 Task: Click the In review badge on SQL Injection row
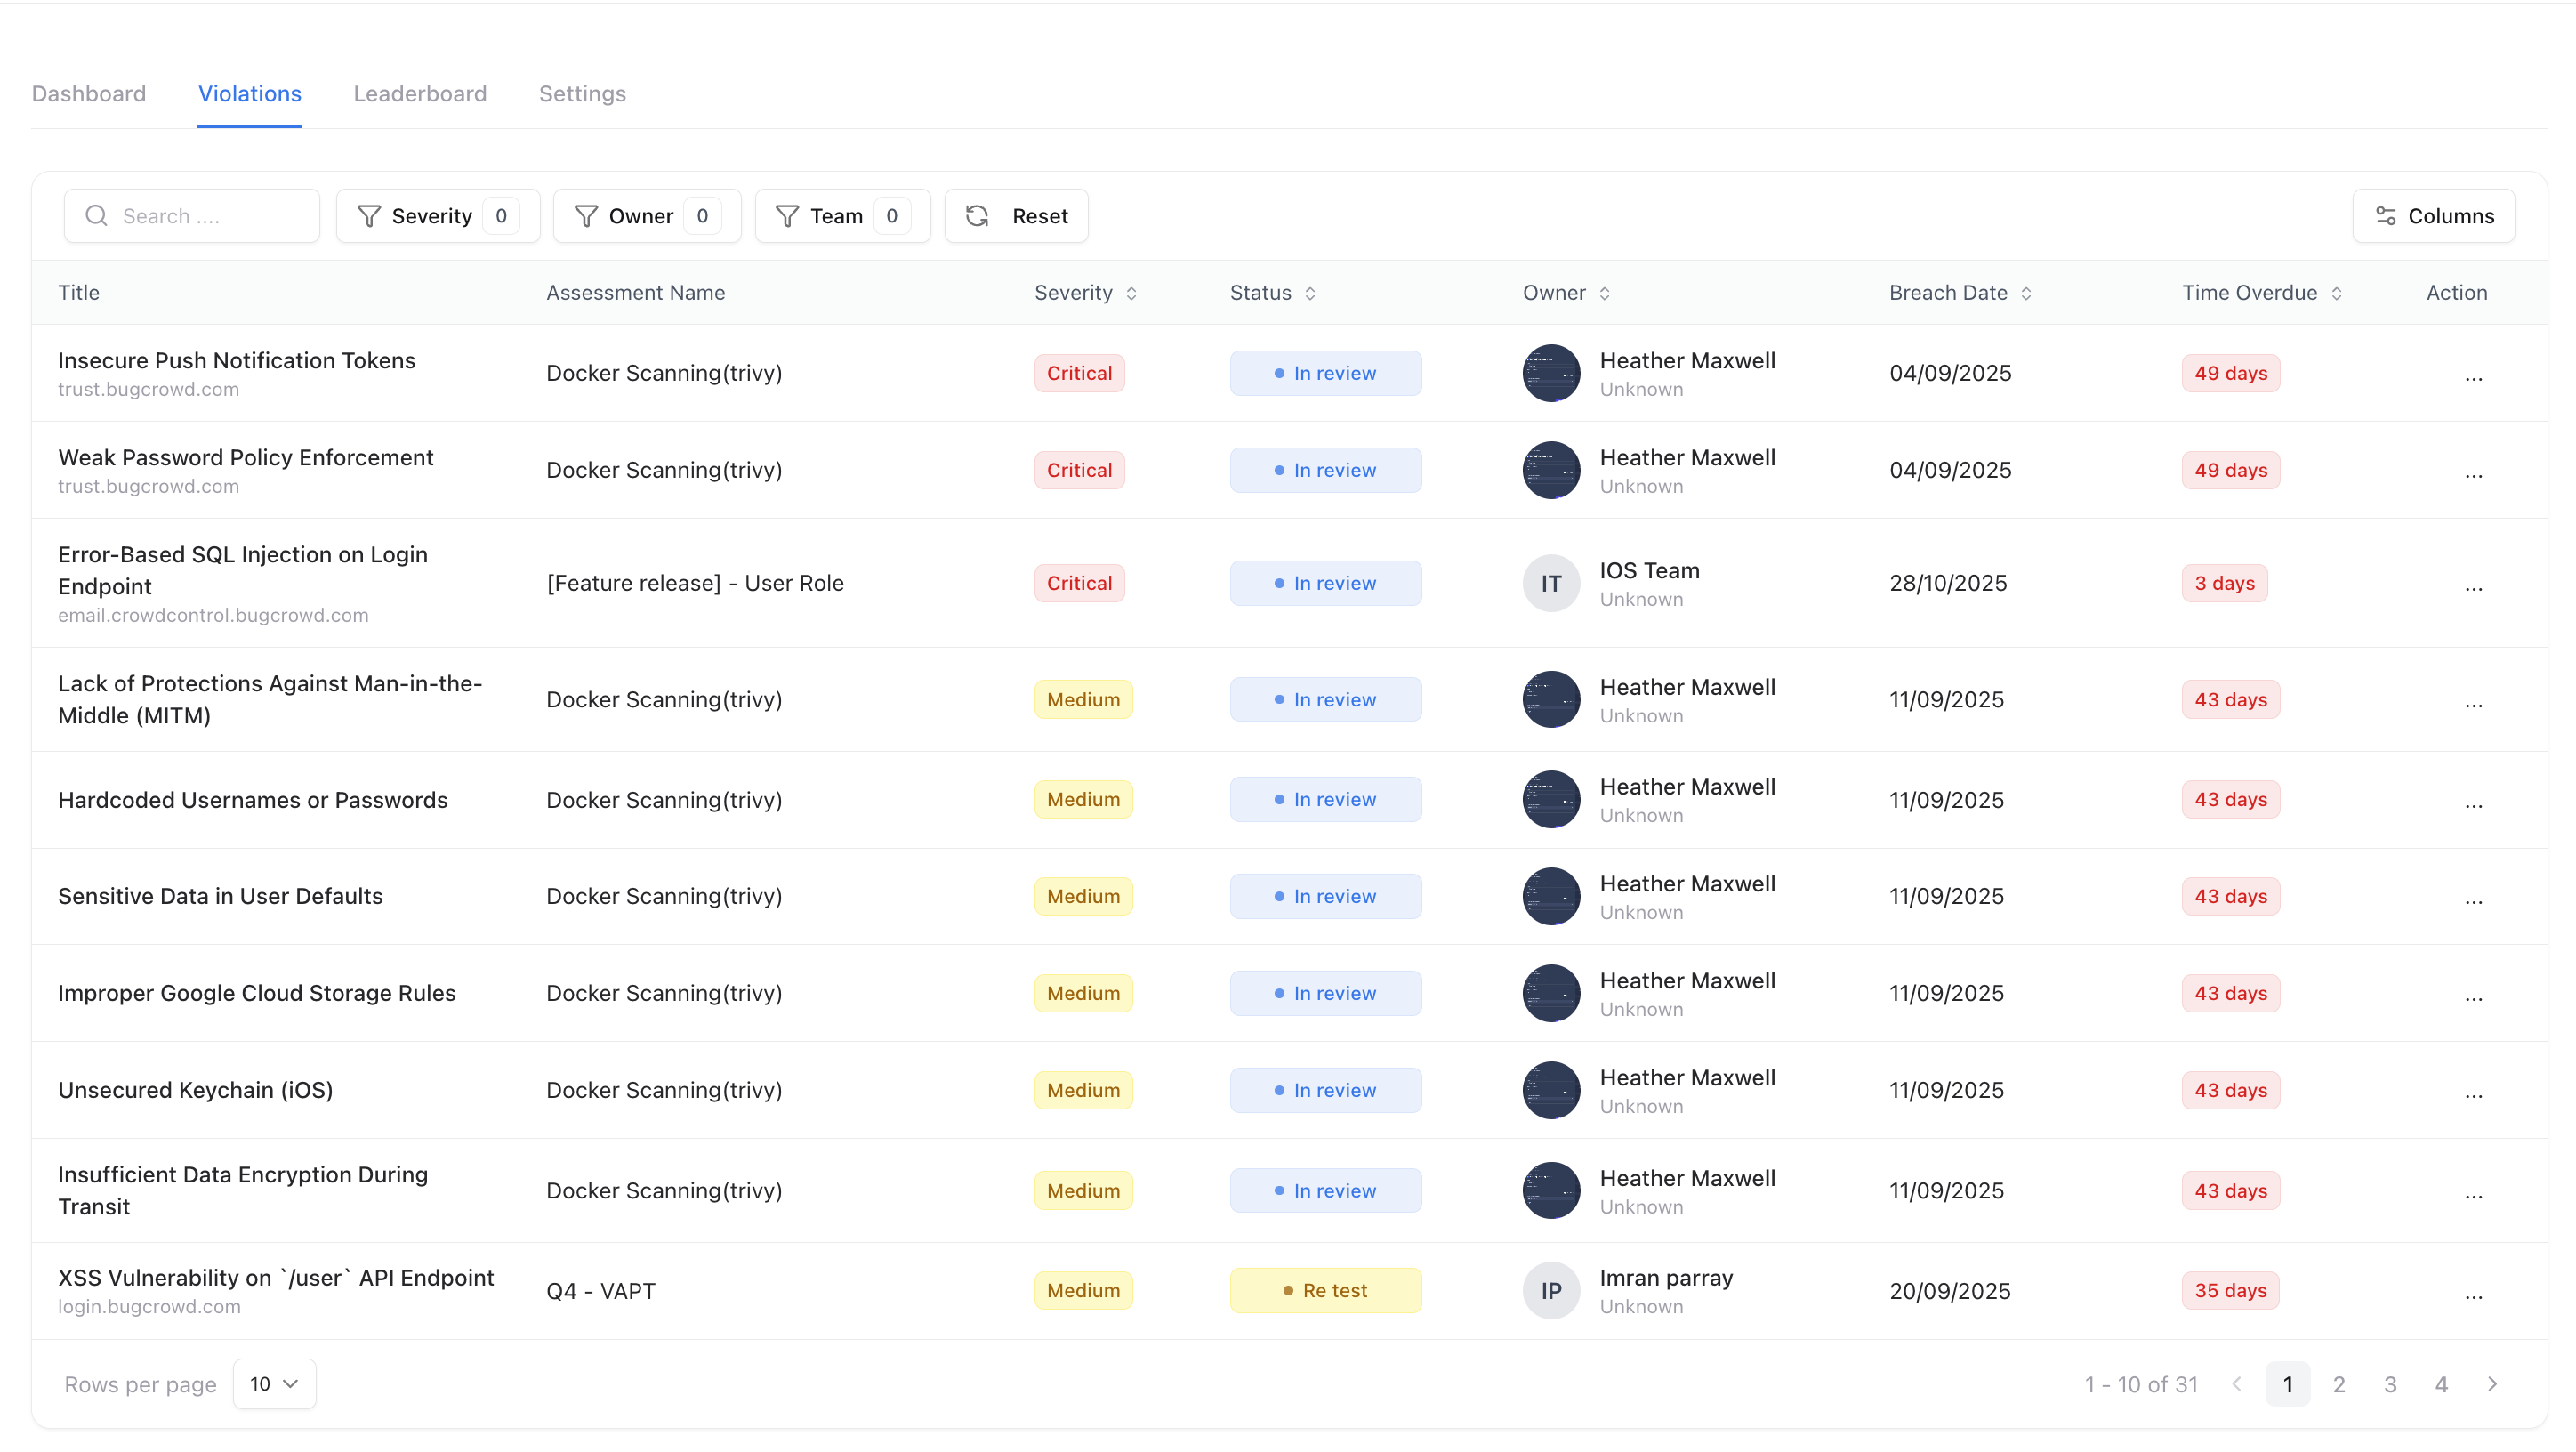[x=1325, y=583]
